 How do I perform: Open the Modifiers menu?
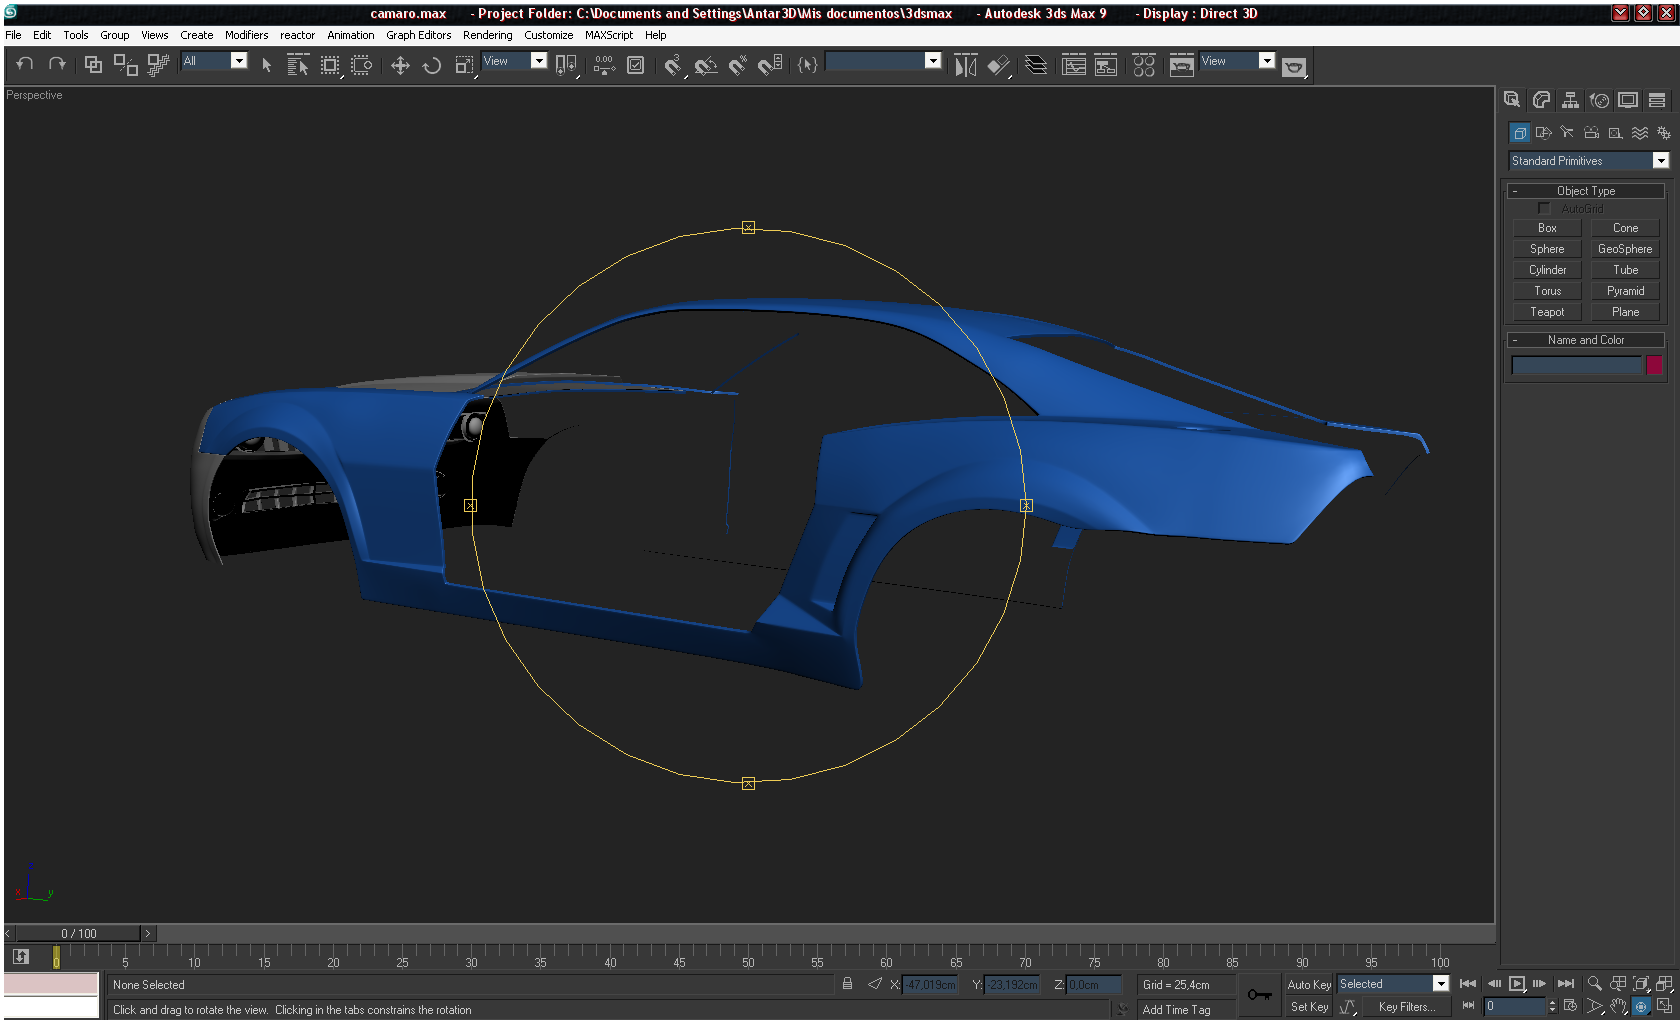[x=246, y=35]
